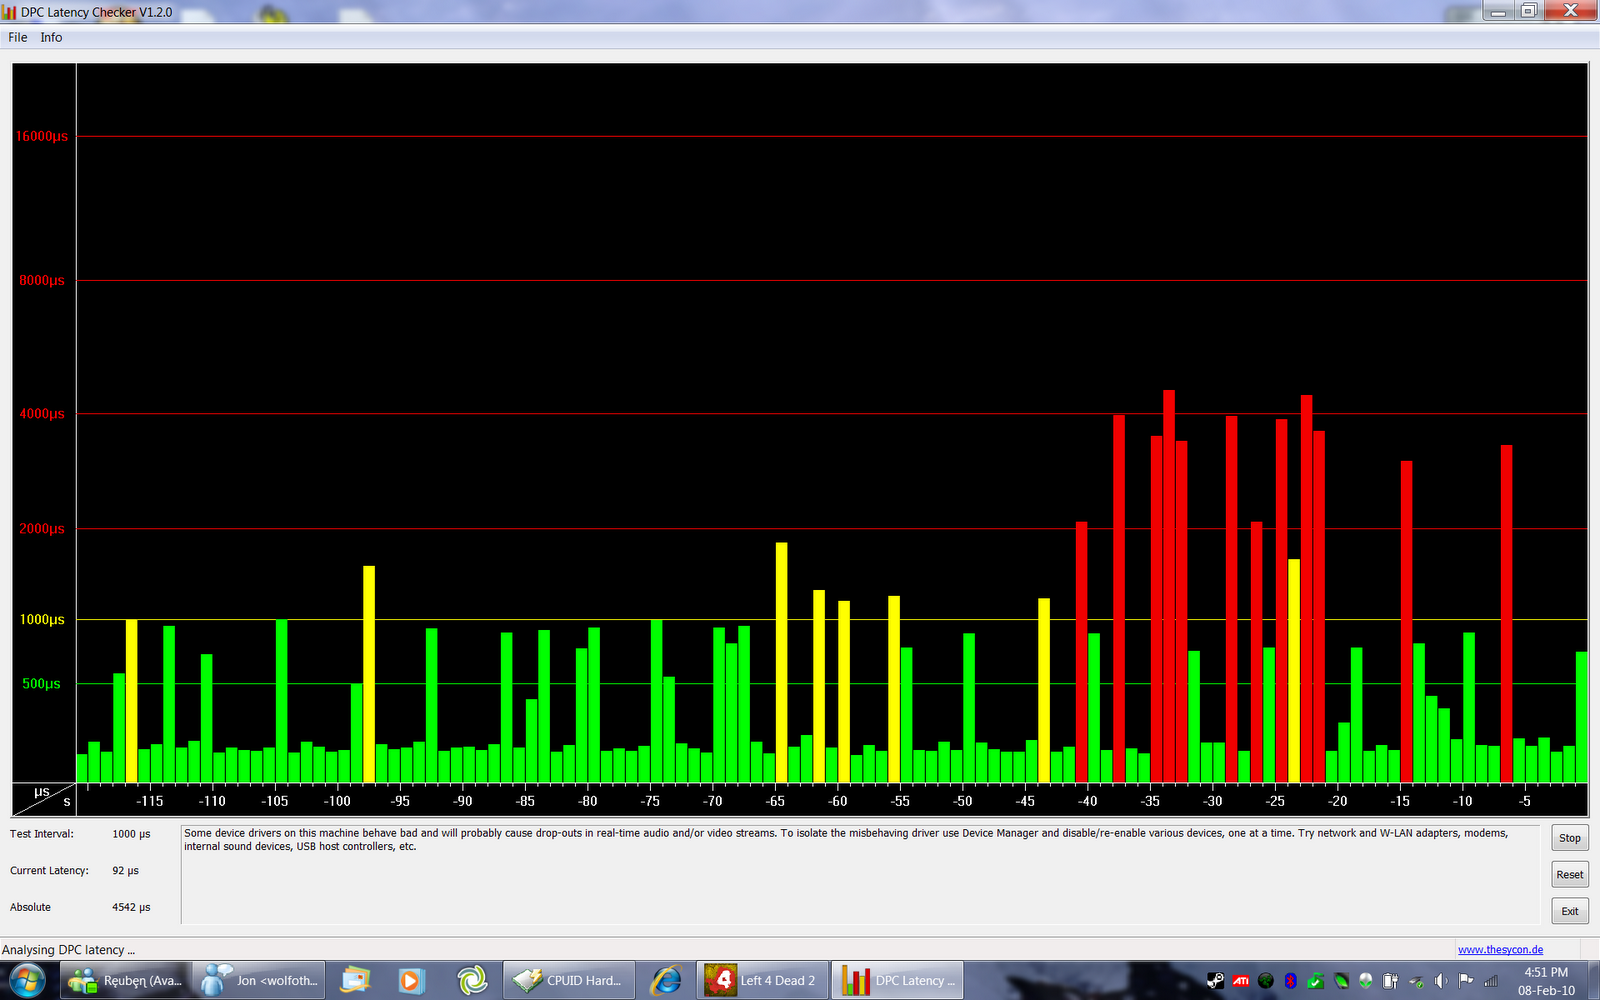The height and width of the screenshot is (1000, 1600).
Task: Click the 2000µs axis label
Action: click(x=42, y=528)
